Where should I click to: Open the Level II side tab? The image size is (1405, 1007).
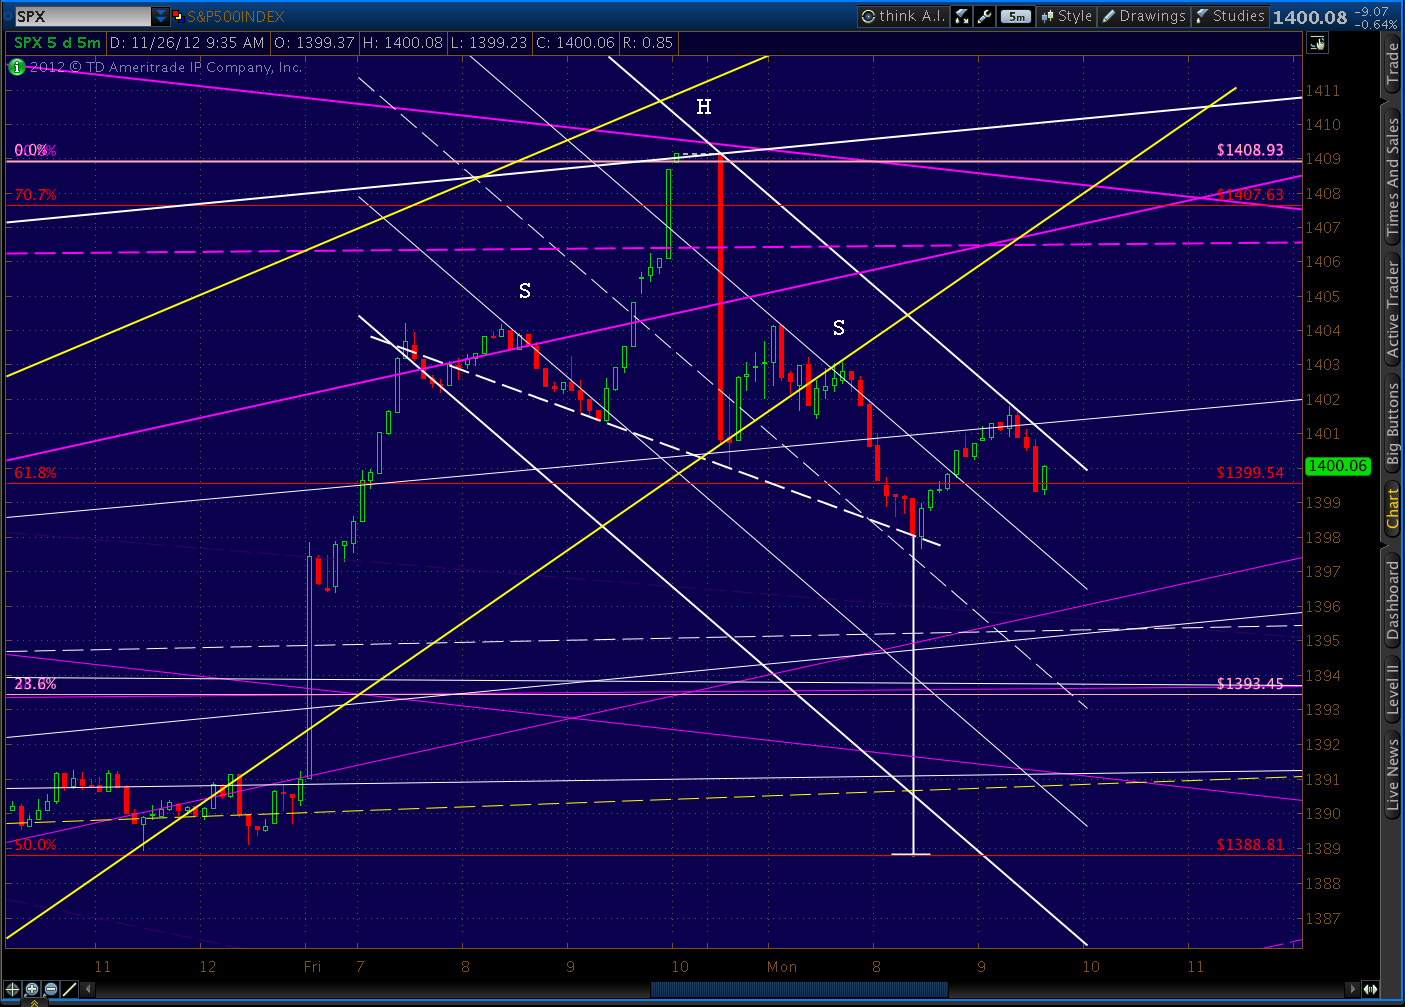(x=1392, y=690)
